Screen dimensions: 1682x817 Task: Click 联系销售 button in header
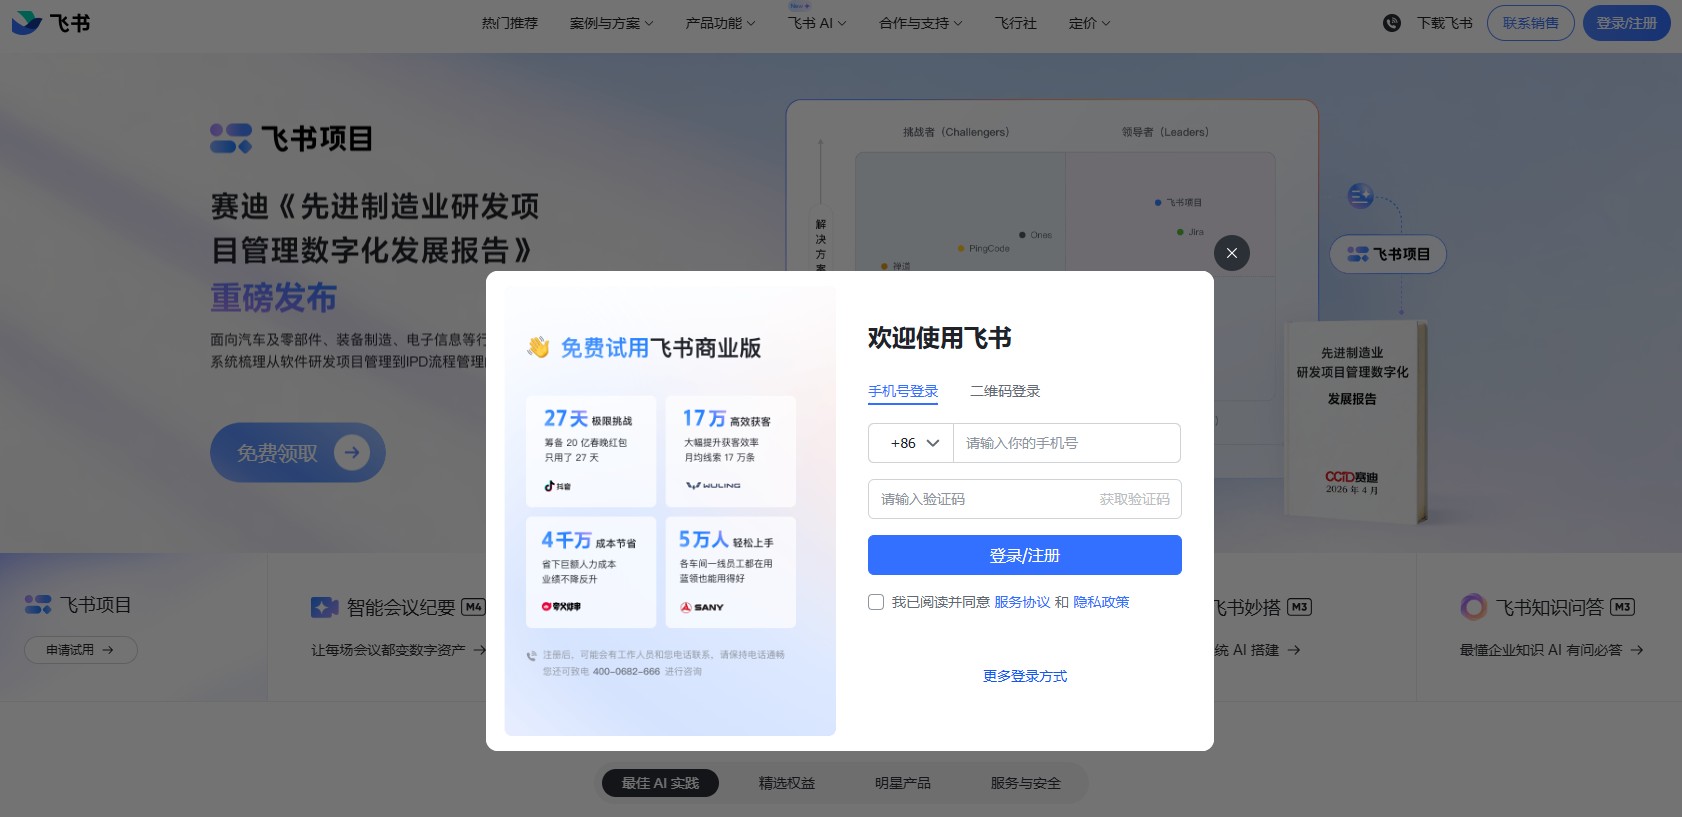coord(1531,23)
